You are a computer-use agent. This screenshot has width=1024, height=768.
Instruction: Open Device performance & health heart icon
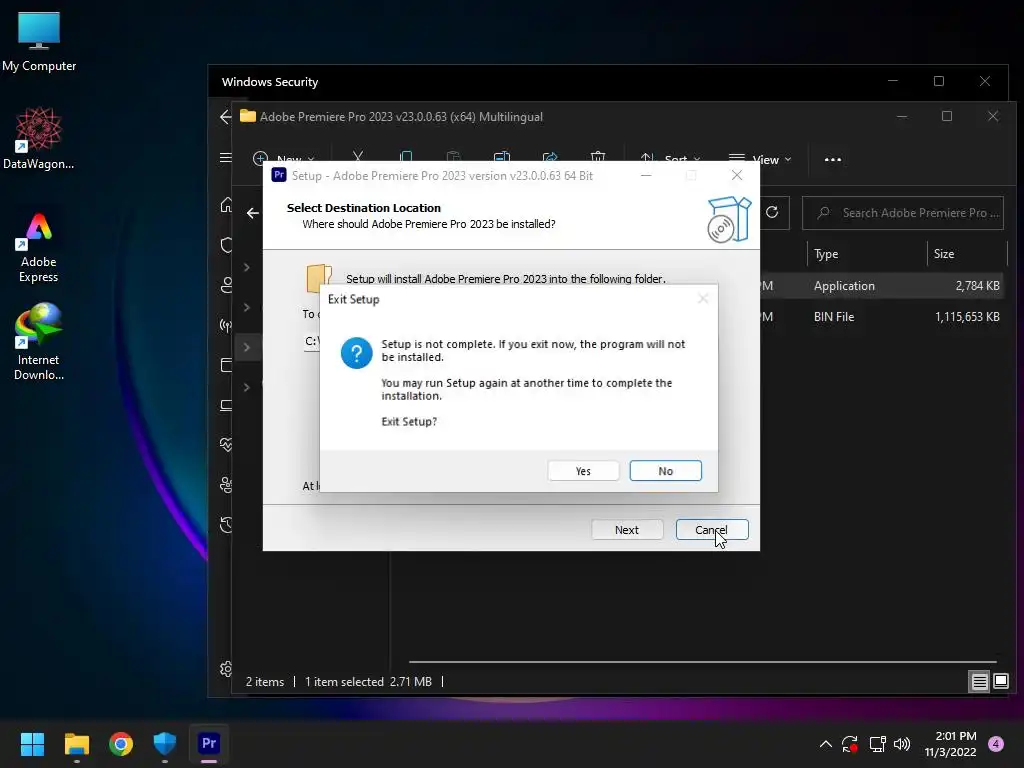[x=226, y=445]
